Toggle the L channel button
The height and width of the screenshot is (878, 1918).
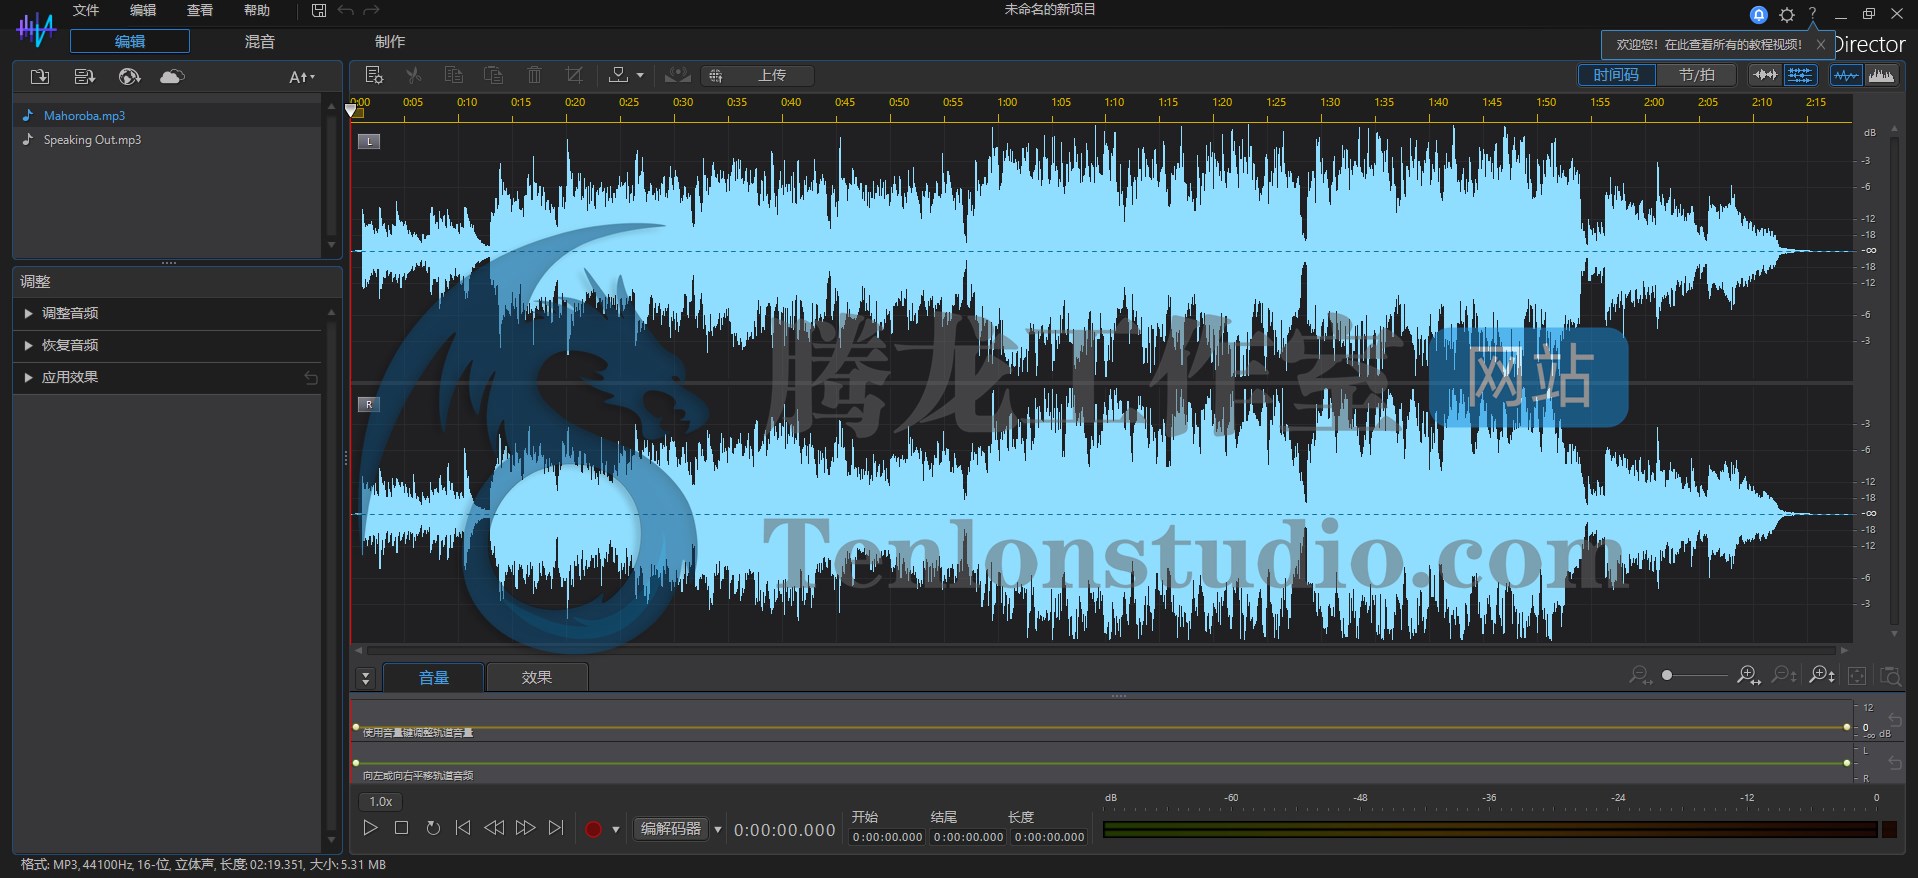tap(369, 141)
